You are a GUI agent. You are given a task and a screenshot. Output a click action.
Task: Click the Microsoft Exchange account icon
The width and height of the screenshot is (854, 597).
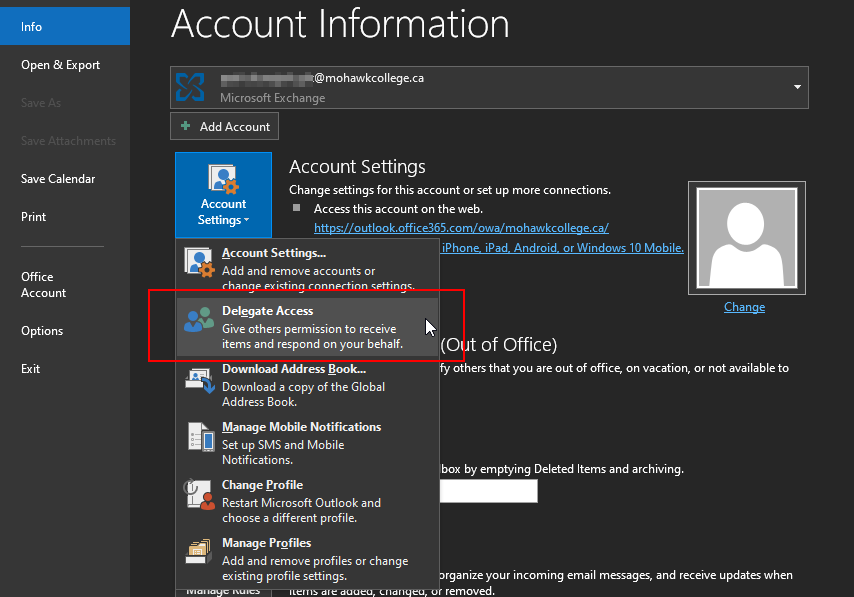click(x=185, y=88)
